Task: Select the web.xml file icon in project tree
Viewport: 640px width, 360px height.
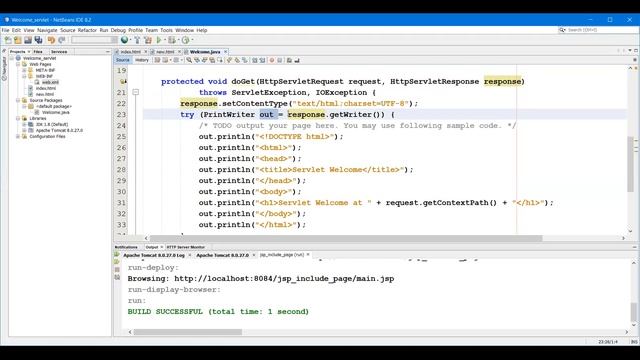Action: pyautogui.click(x=37, y=82)
